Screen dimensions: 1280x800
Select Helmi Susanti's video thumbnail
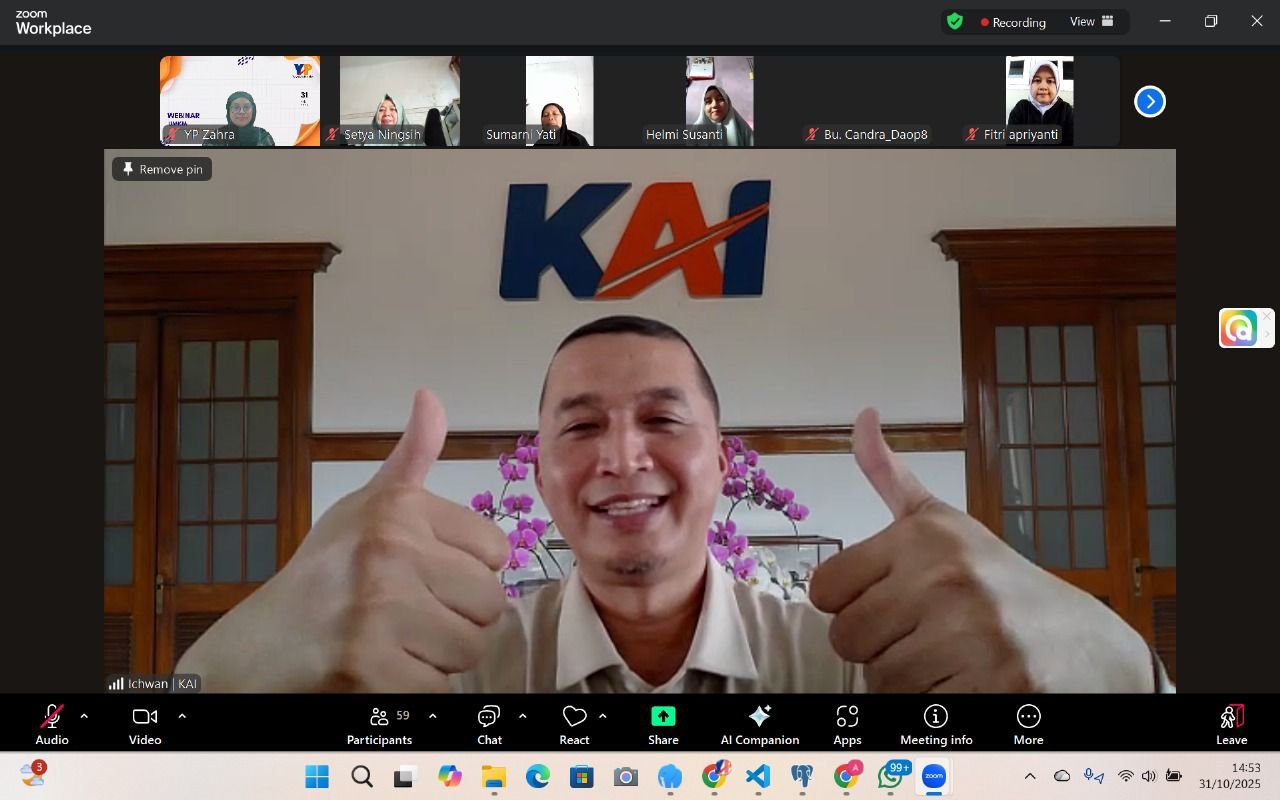point(720,101)
